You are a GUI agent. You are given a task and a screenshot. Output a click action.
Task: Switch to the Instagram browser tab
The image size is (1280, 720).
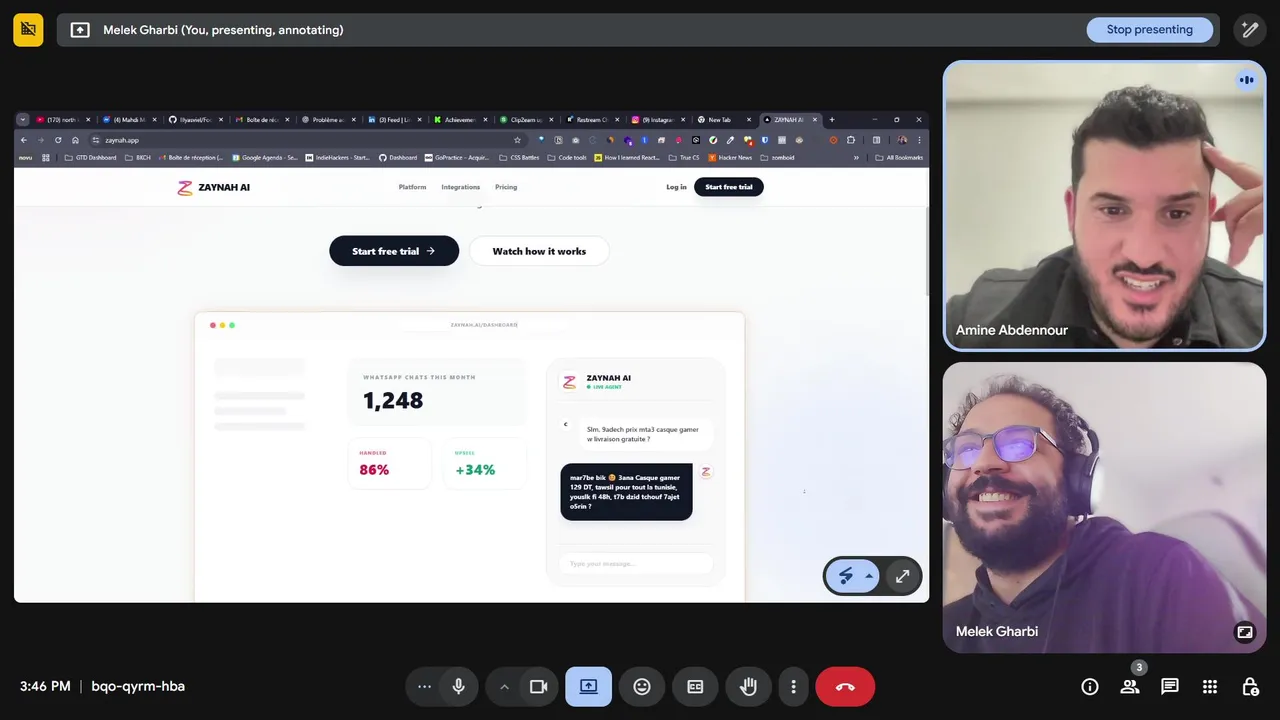tap(660, 120)
